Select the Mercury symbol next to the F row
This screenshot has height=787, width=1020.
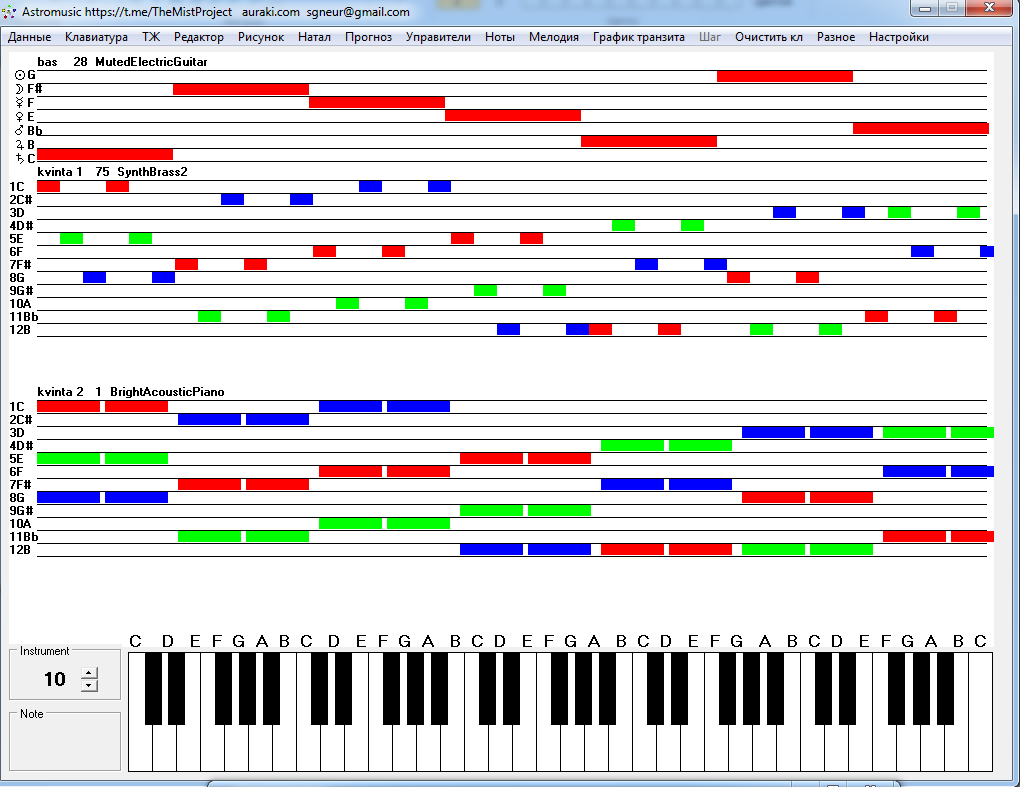(x=19, y=103)
